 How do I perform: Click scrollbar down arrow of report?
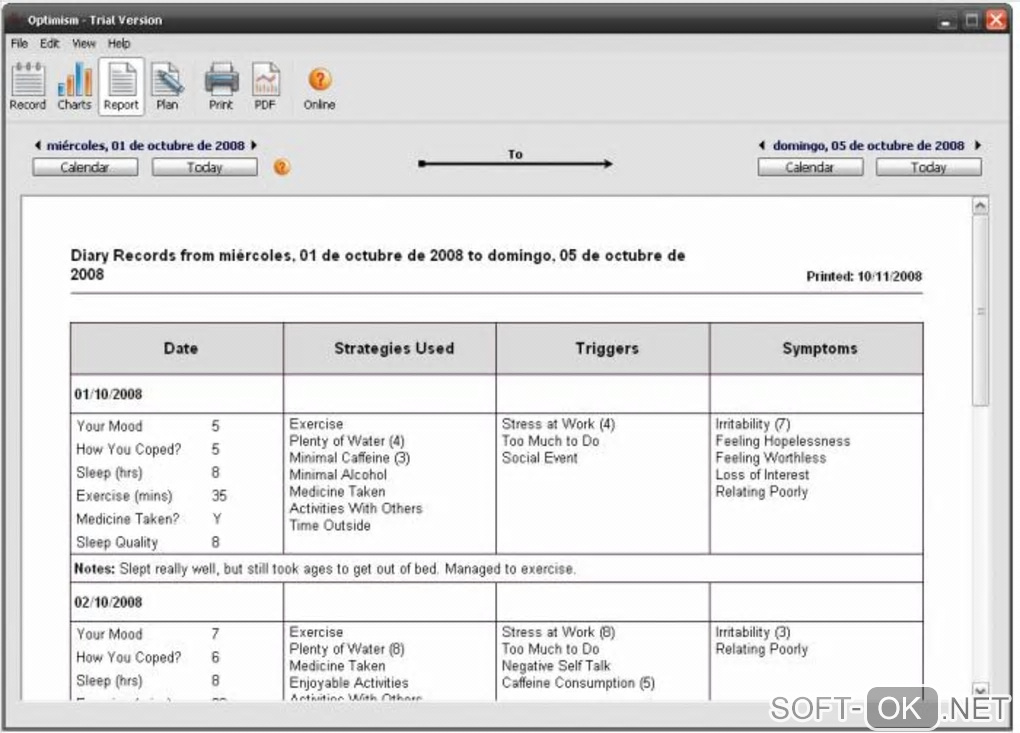coord(980,689)
